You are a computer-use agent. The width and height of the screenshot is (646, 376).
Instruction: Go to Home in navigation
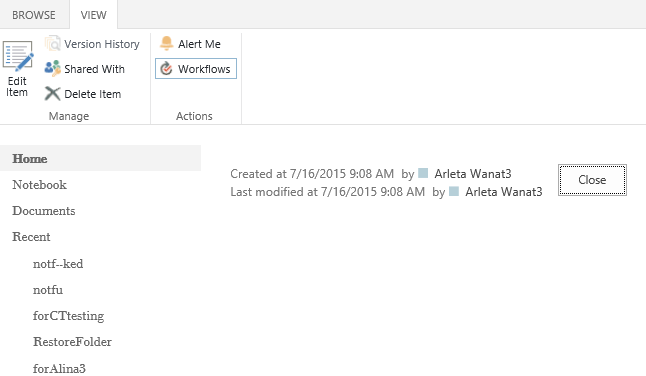tap(30, 159)
